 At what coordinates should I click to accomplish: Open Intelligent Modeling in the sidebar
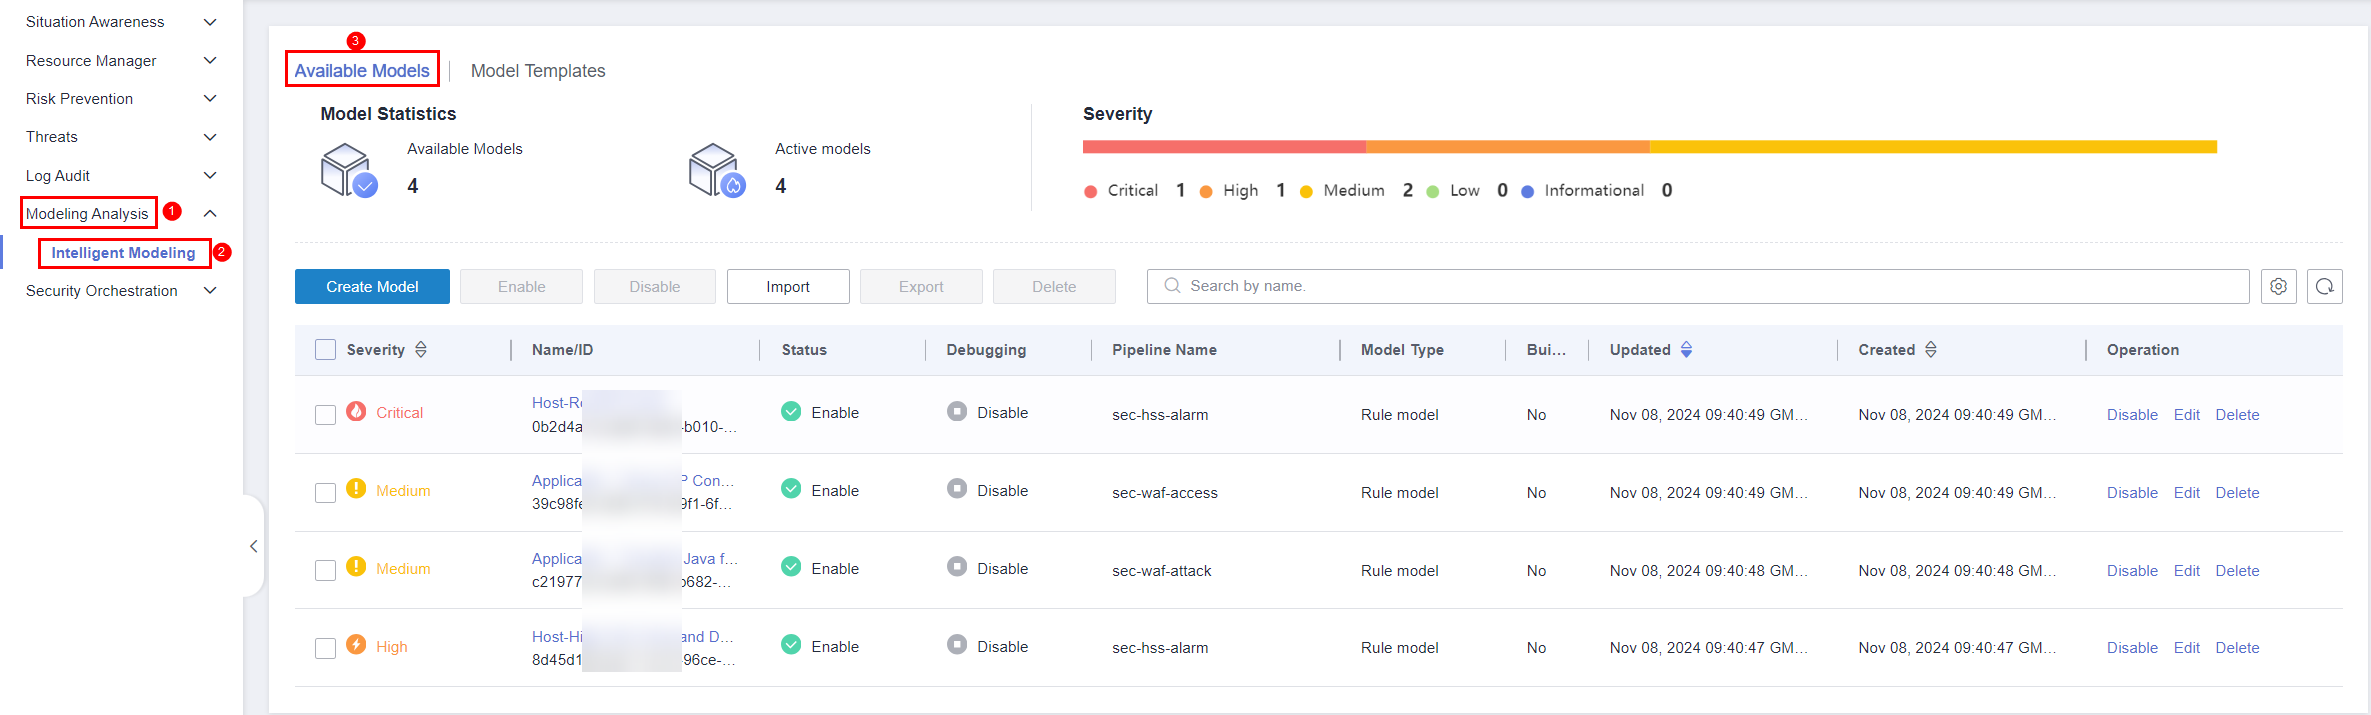coord(123,253)
